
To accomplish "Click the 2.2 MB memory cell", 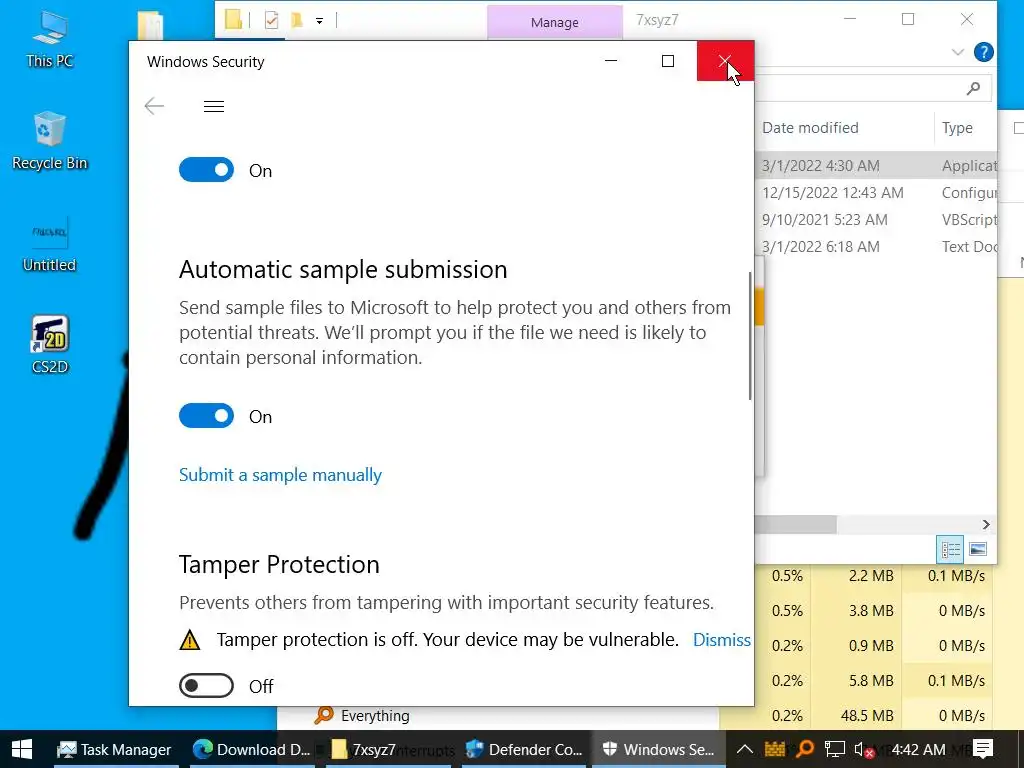I will click(x=871, y=575).
